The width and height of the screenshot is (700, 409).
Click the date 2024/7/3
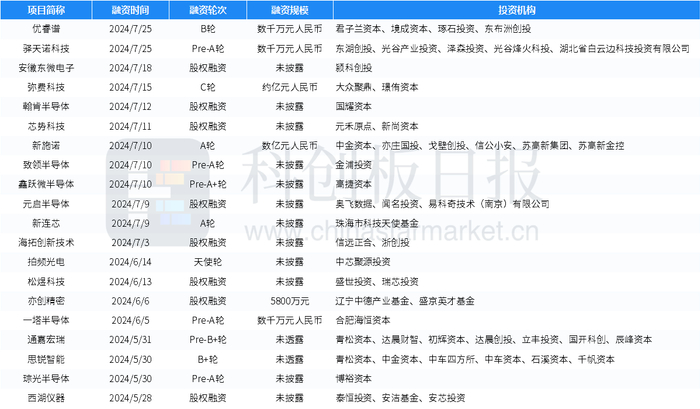click(130, 242)
